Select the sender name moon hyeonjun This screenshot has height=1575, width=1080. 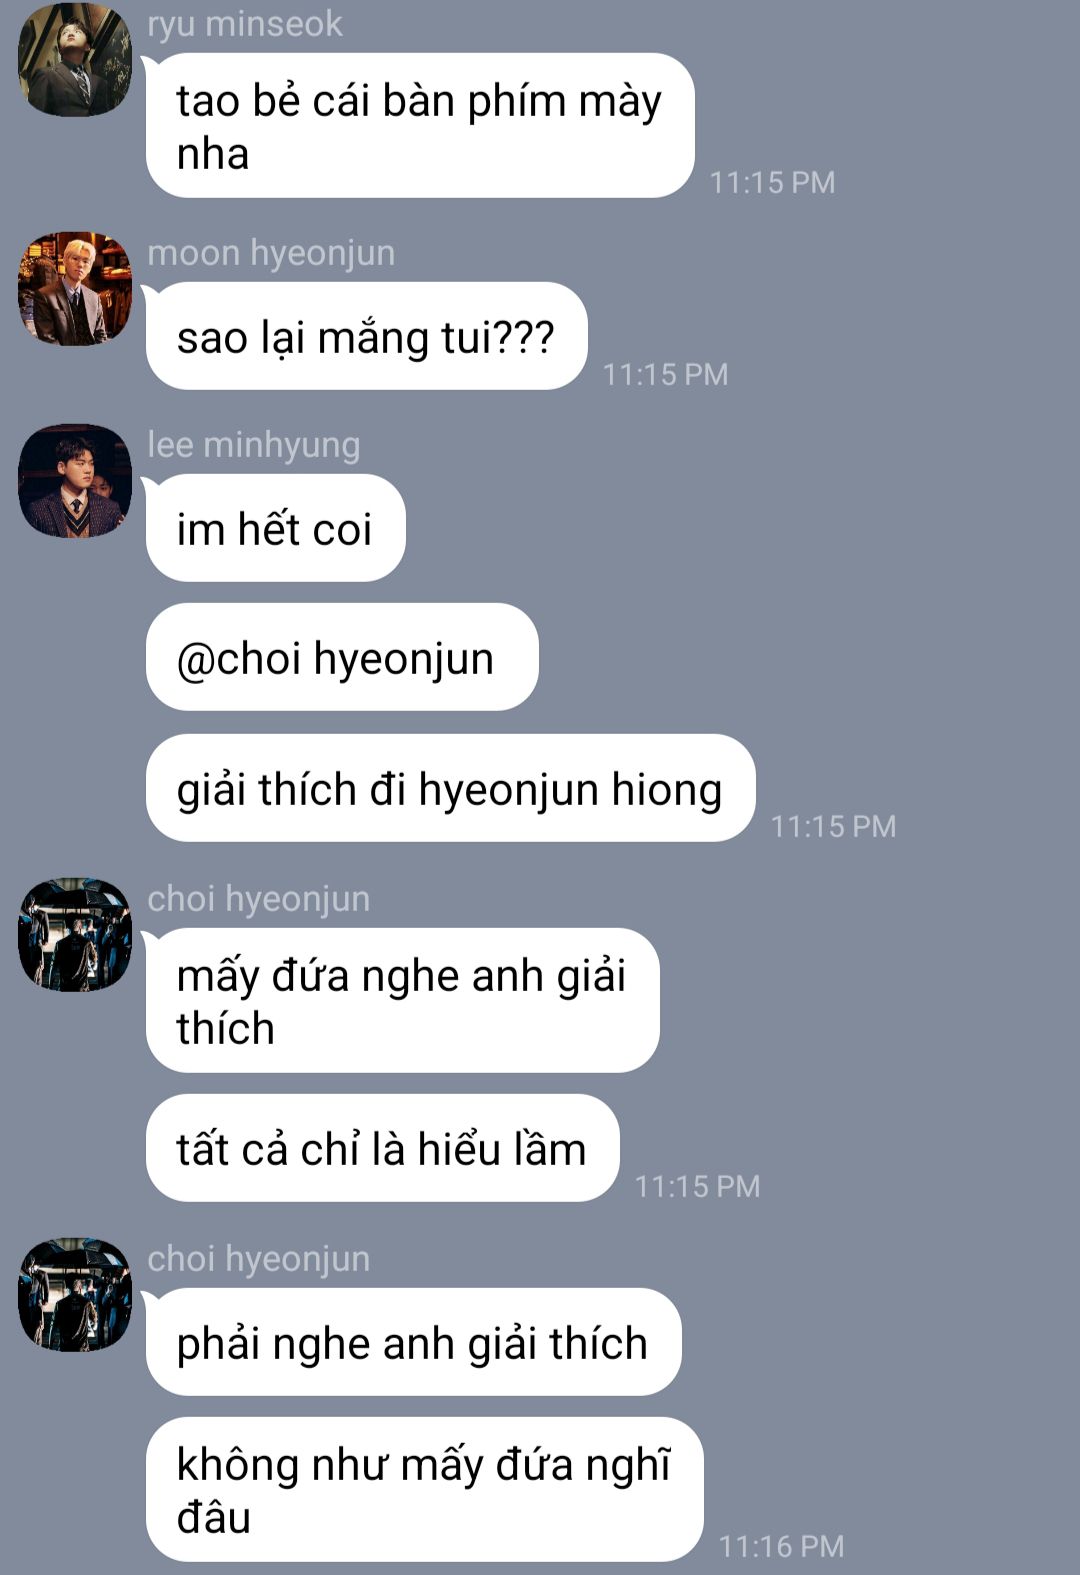pyautogui.click(x=271, y=253)
